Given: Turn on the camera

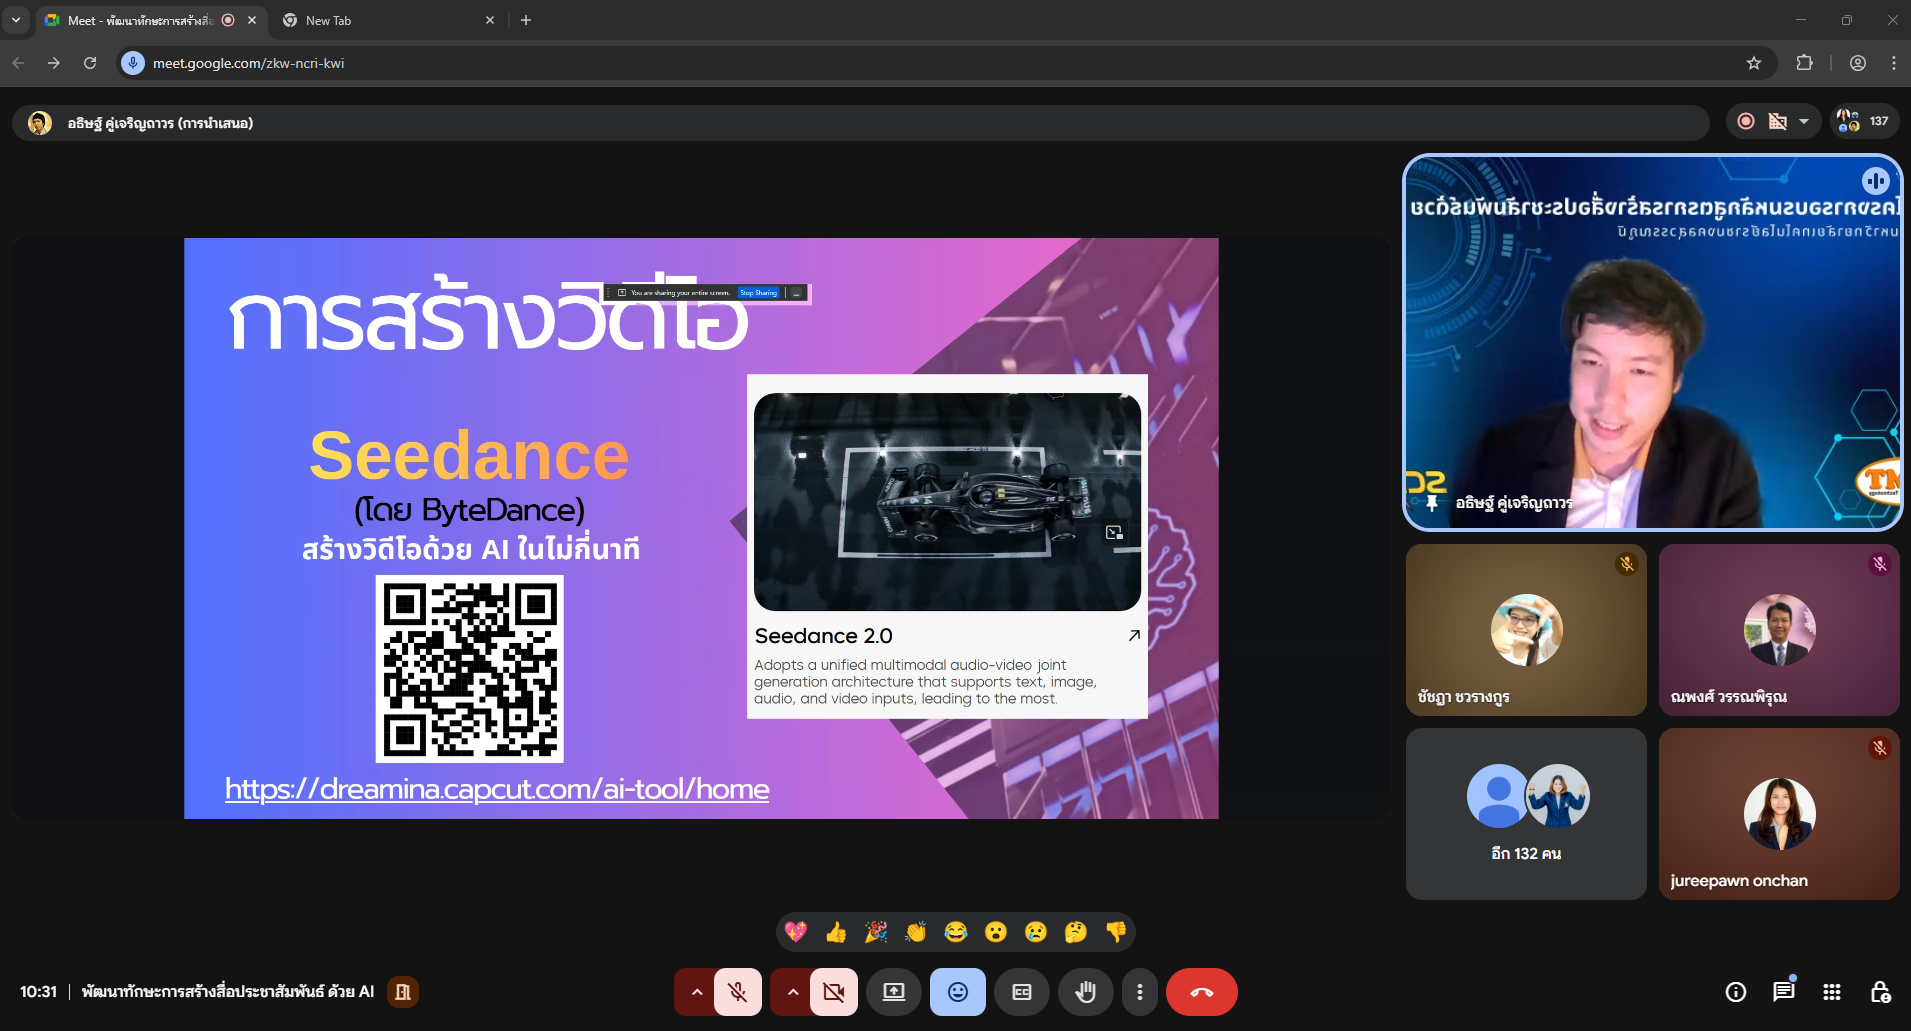Looking at the screenshot, I should pos(833,992).
